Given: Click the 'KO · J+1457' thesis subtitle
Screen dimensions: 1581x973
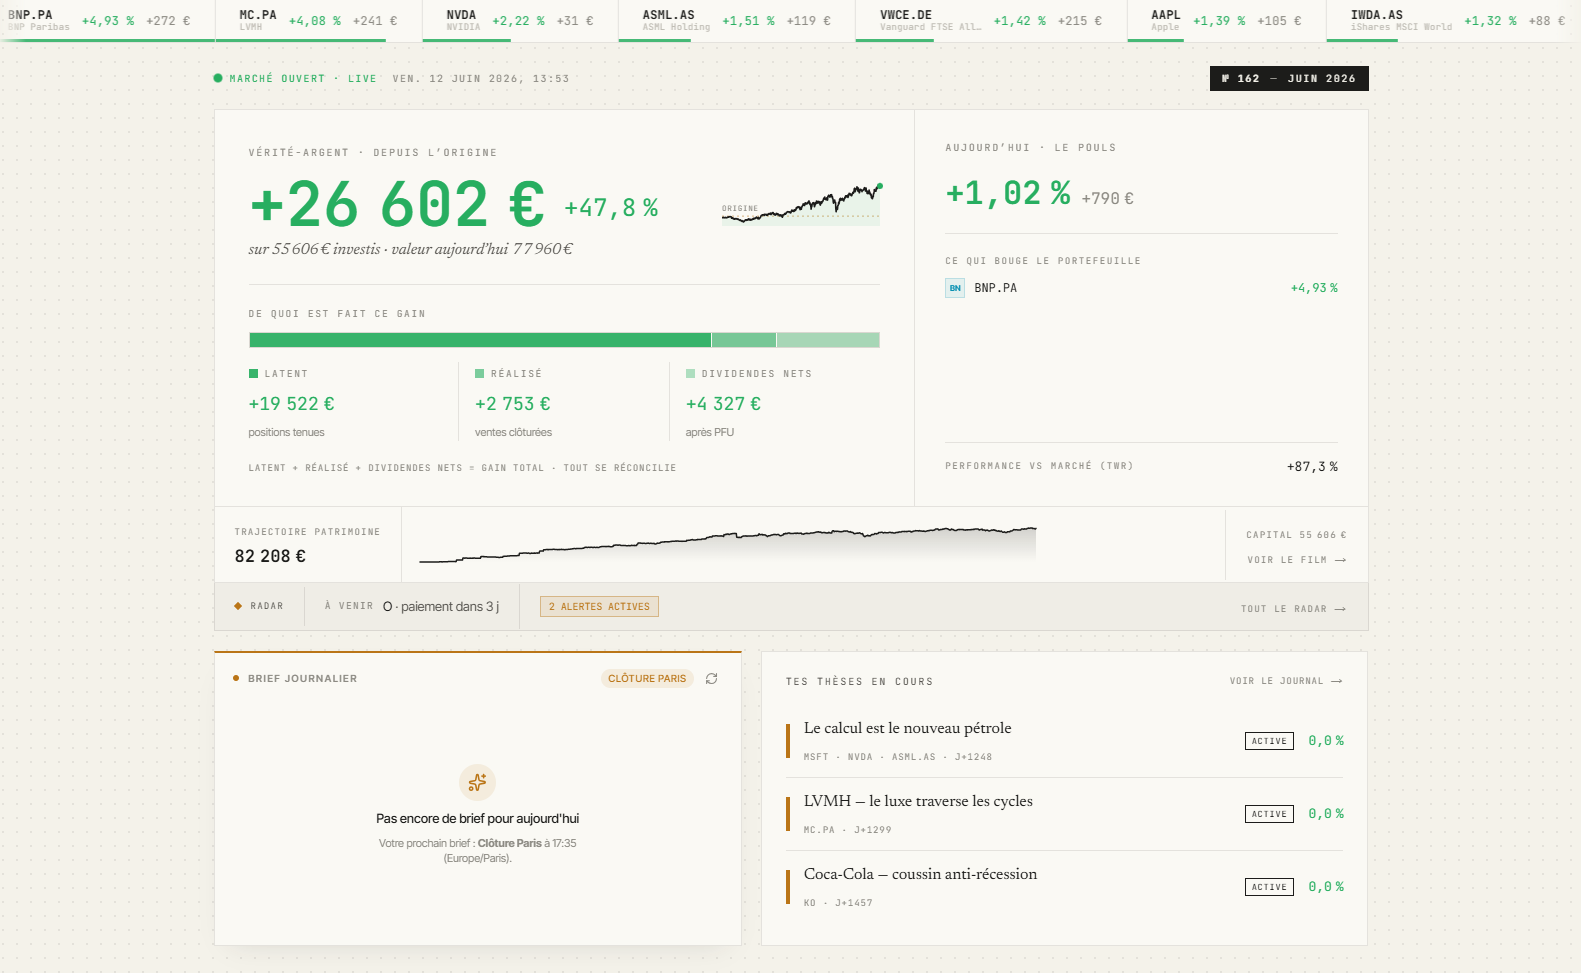Looking at the screenshot, I should 838,903.
